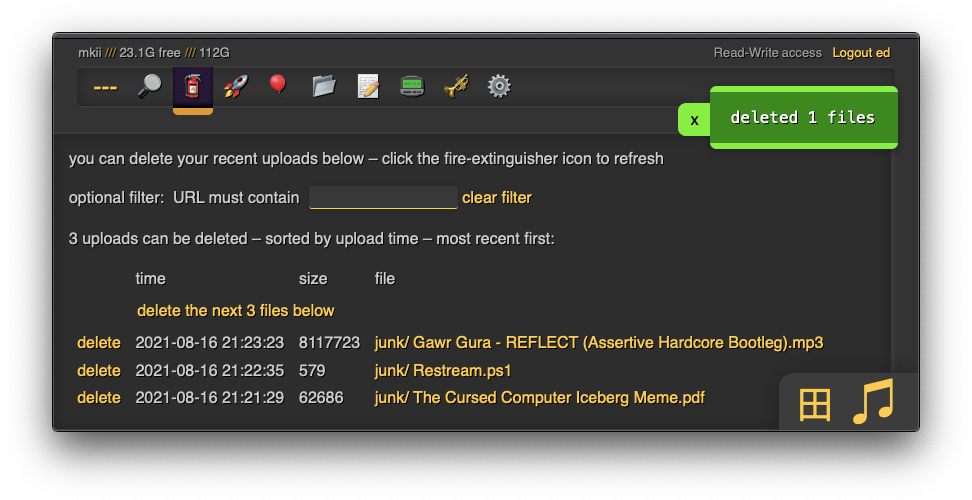The width and height of the screenshot is (972, 500).
Task: Delete the Gawr Gura REFLECT mp3 upload
Action: point(99,343)
